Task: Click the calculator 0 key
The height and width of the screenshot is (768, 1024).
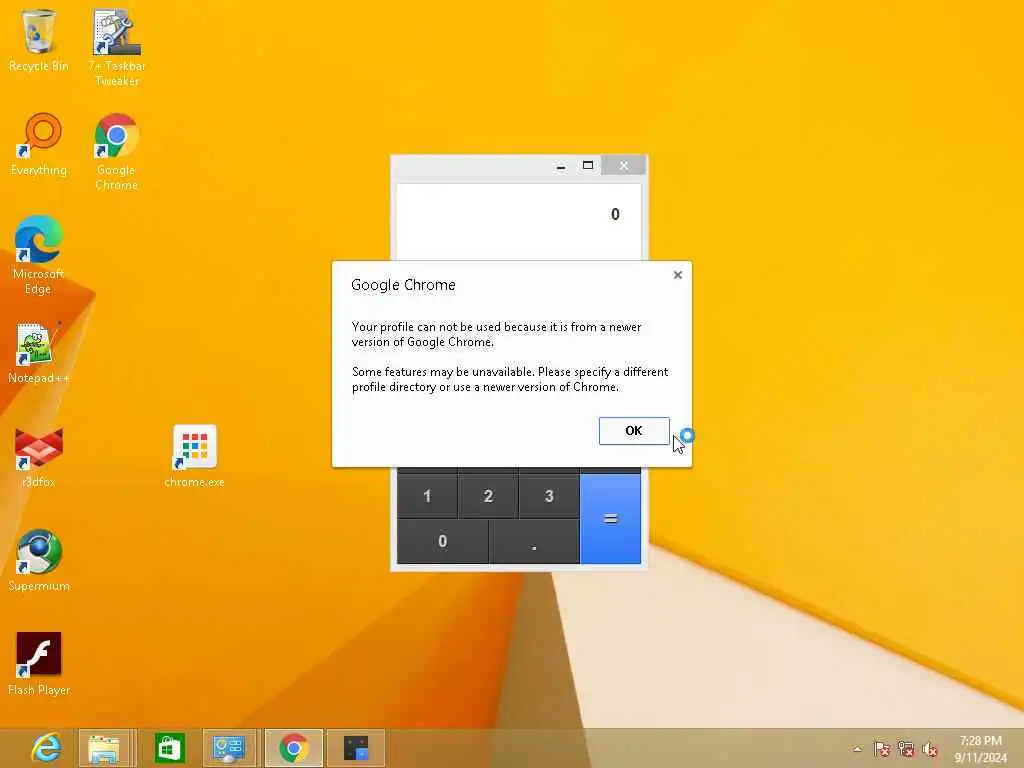Action: pyautogui.click(x=442, y=541)
